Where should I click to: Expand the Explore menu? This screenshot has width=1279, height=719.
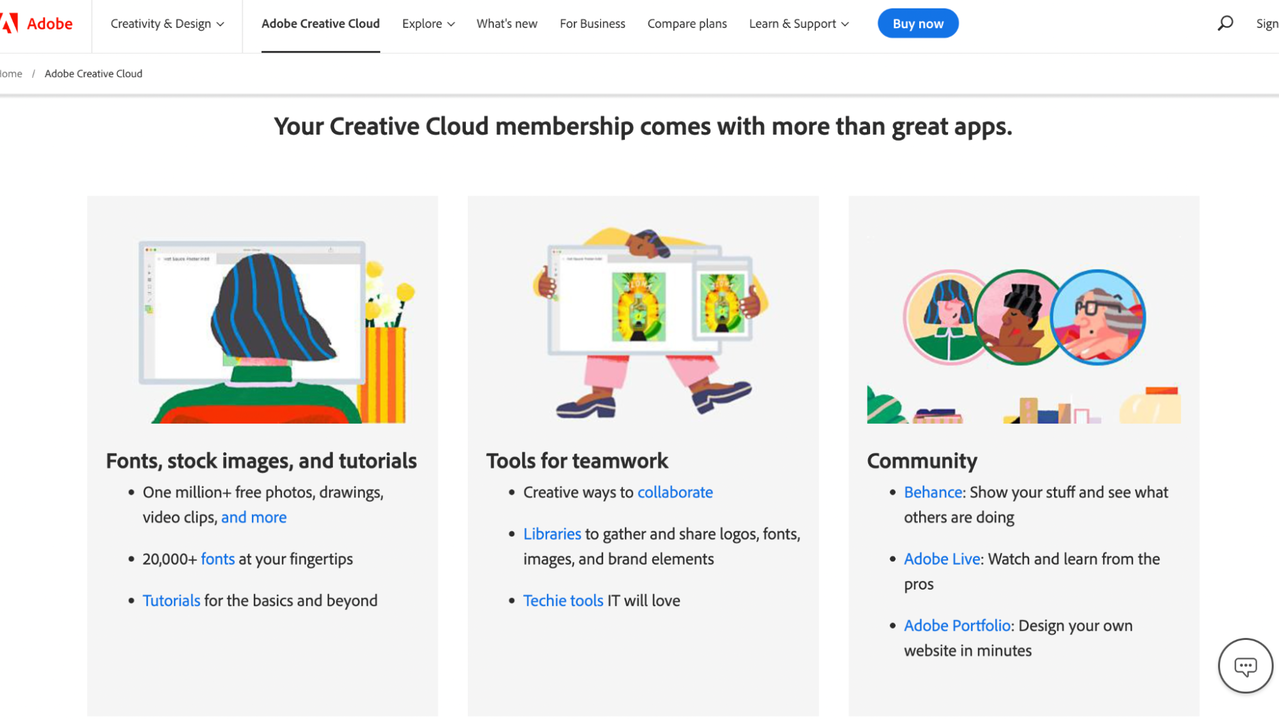(428, 24)
